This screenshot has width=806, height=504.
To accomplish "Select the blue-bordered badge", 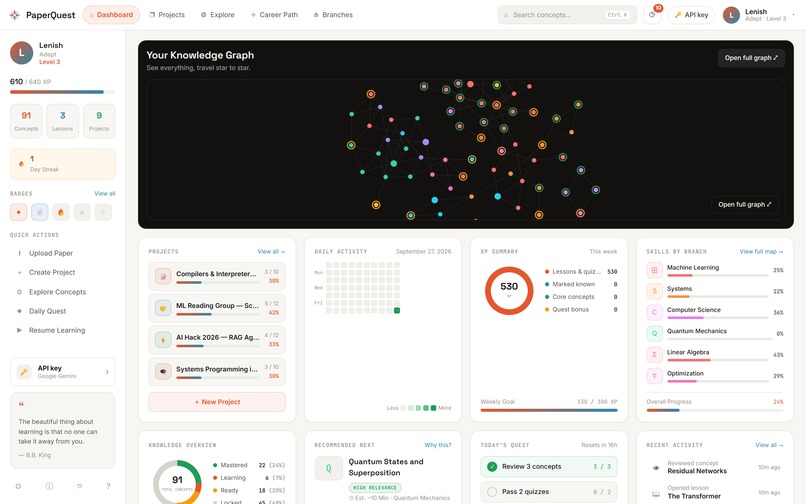I will (40, 212).
